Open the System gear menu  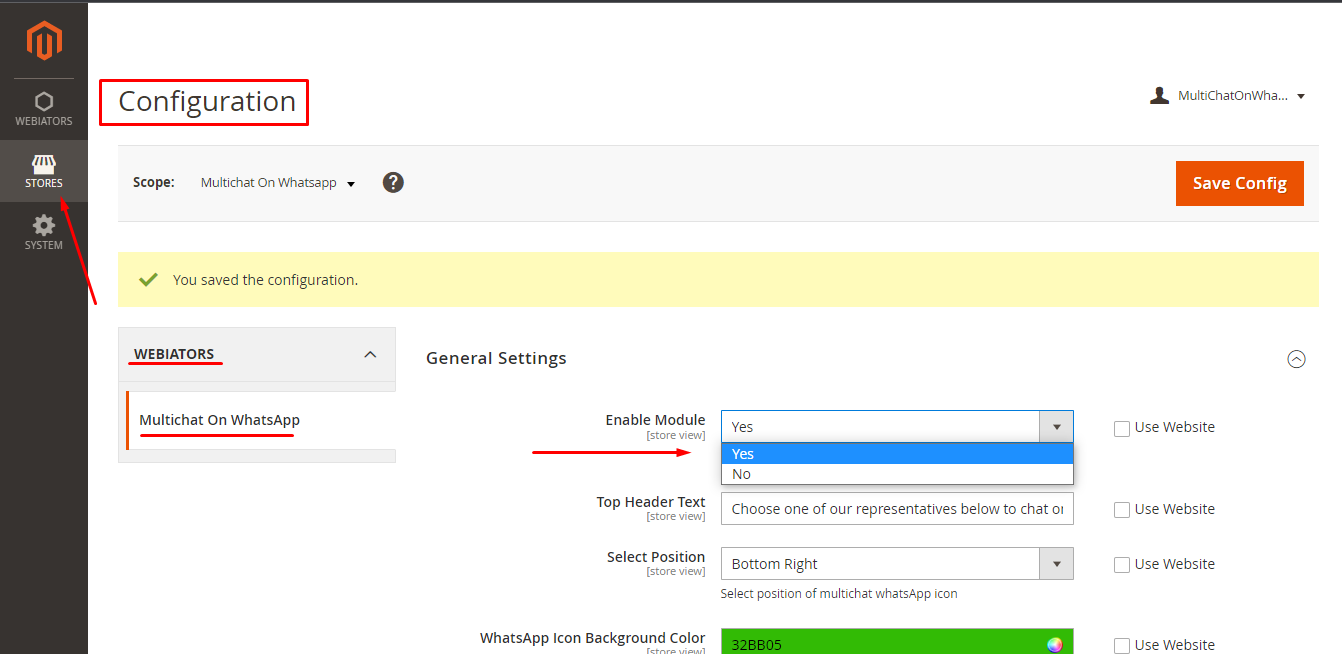coord(44,233)
